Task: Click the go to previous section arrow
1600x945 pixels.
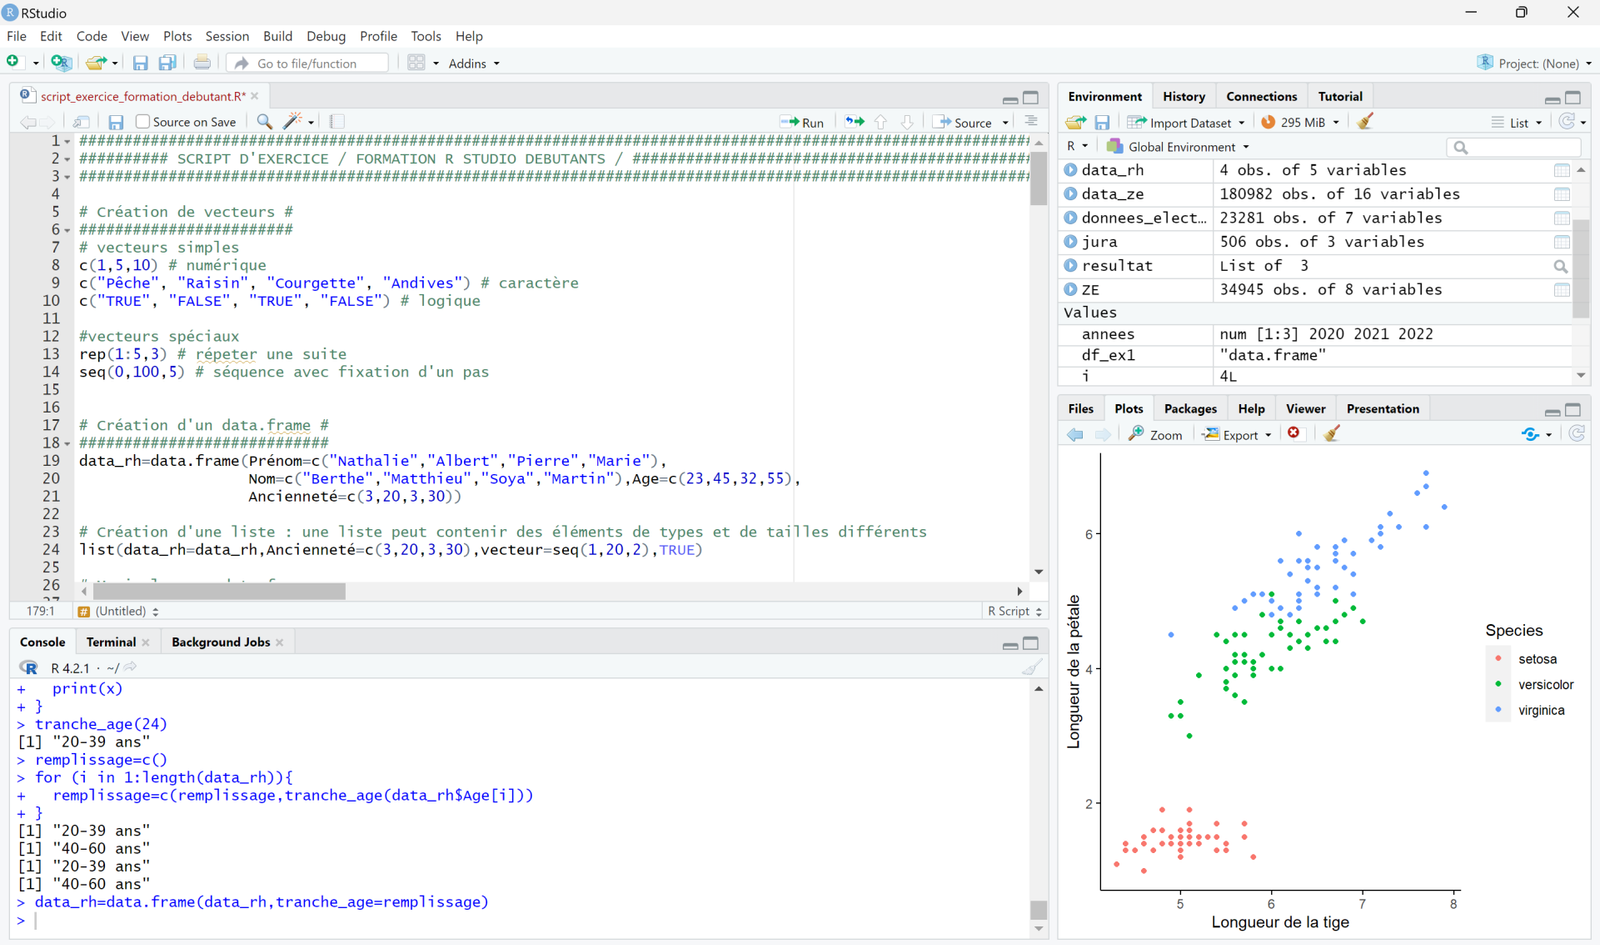Action: click(881, 122)
